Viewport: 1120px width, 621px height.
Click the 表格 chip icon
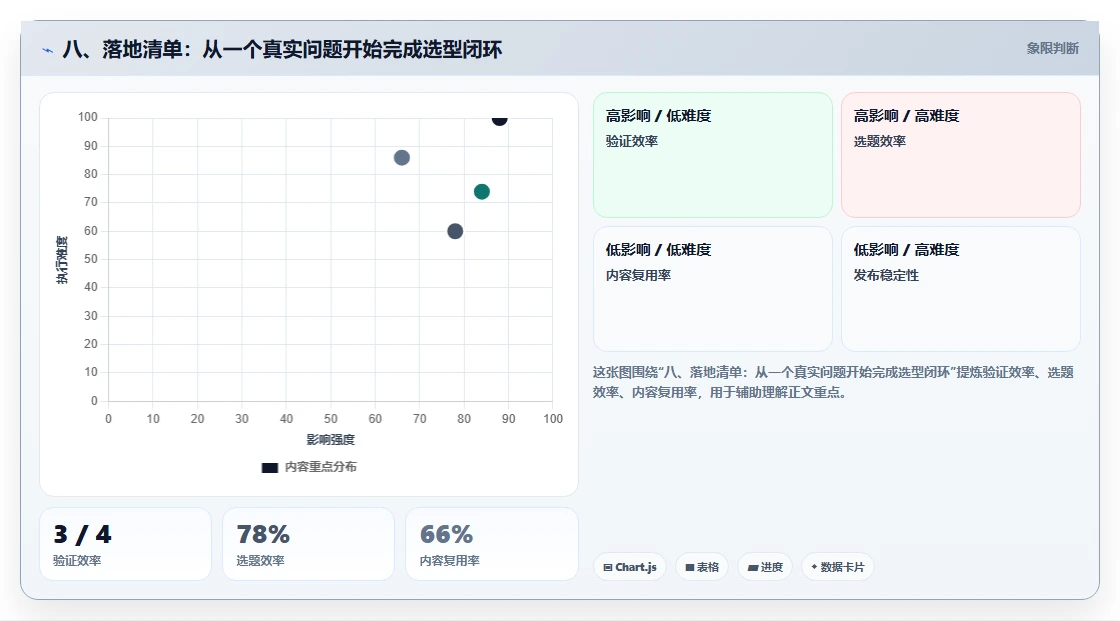[690, 567]
